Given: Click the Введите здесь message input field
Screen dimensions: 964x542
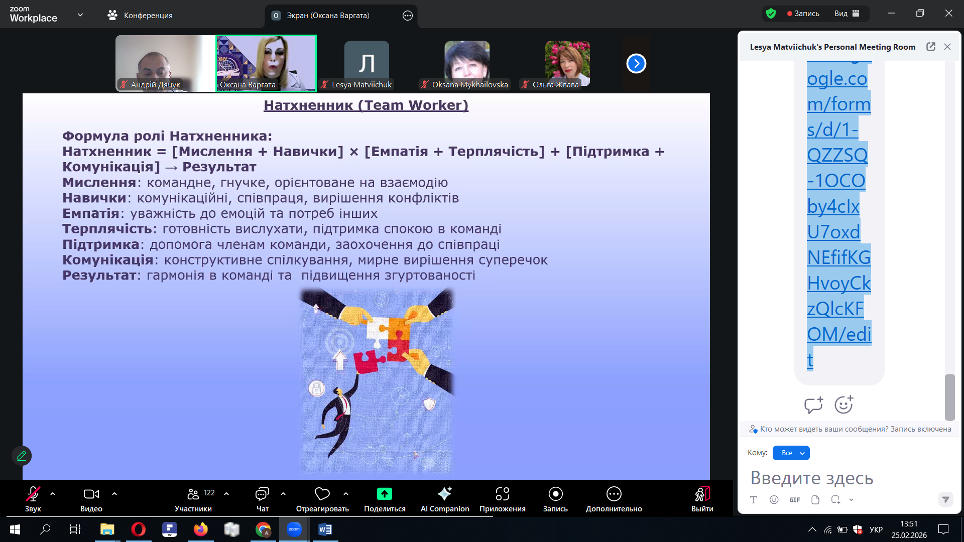Looking at the screenshot, I should (840, 478).
